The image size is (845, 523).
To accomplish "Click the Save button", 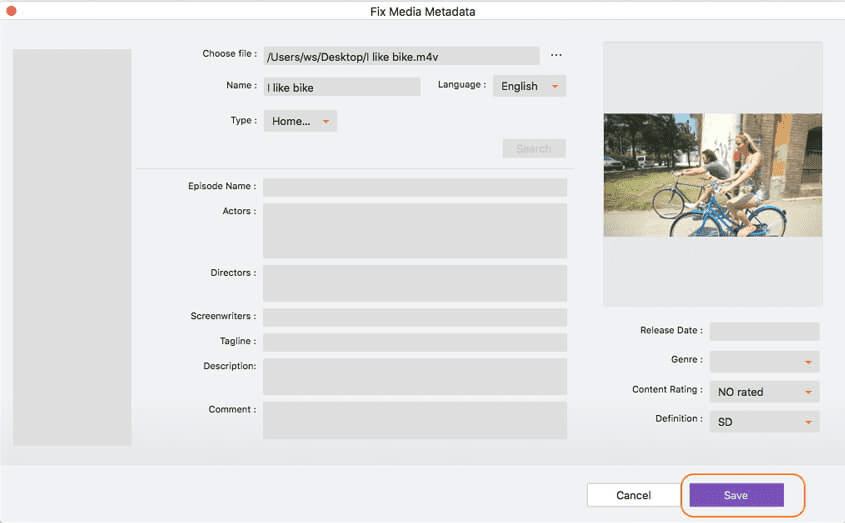I will 736,495.
